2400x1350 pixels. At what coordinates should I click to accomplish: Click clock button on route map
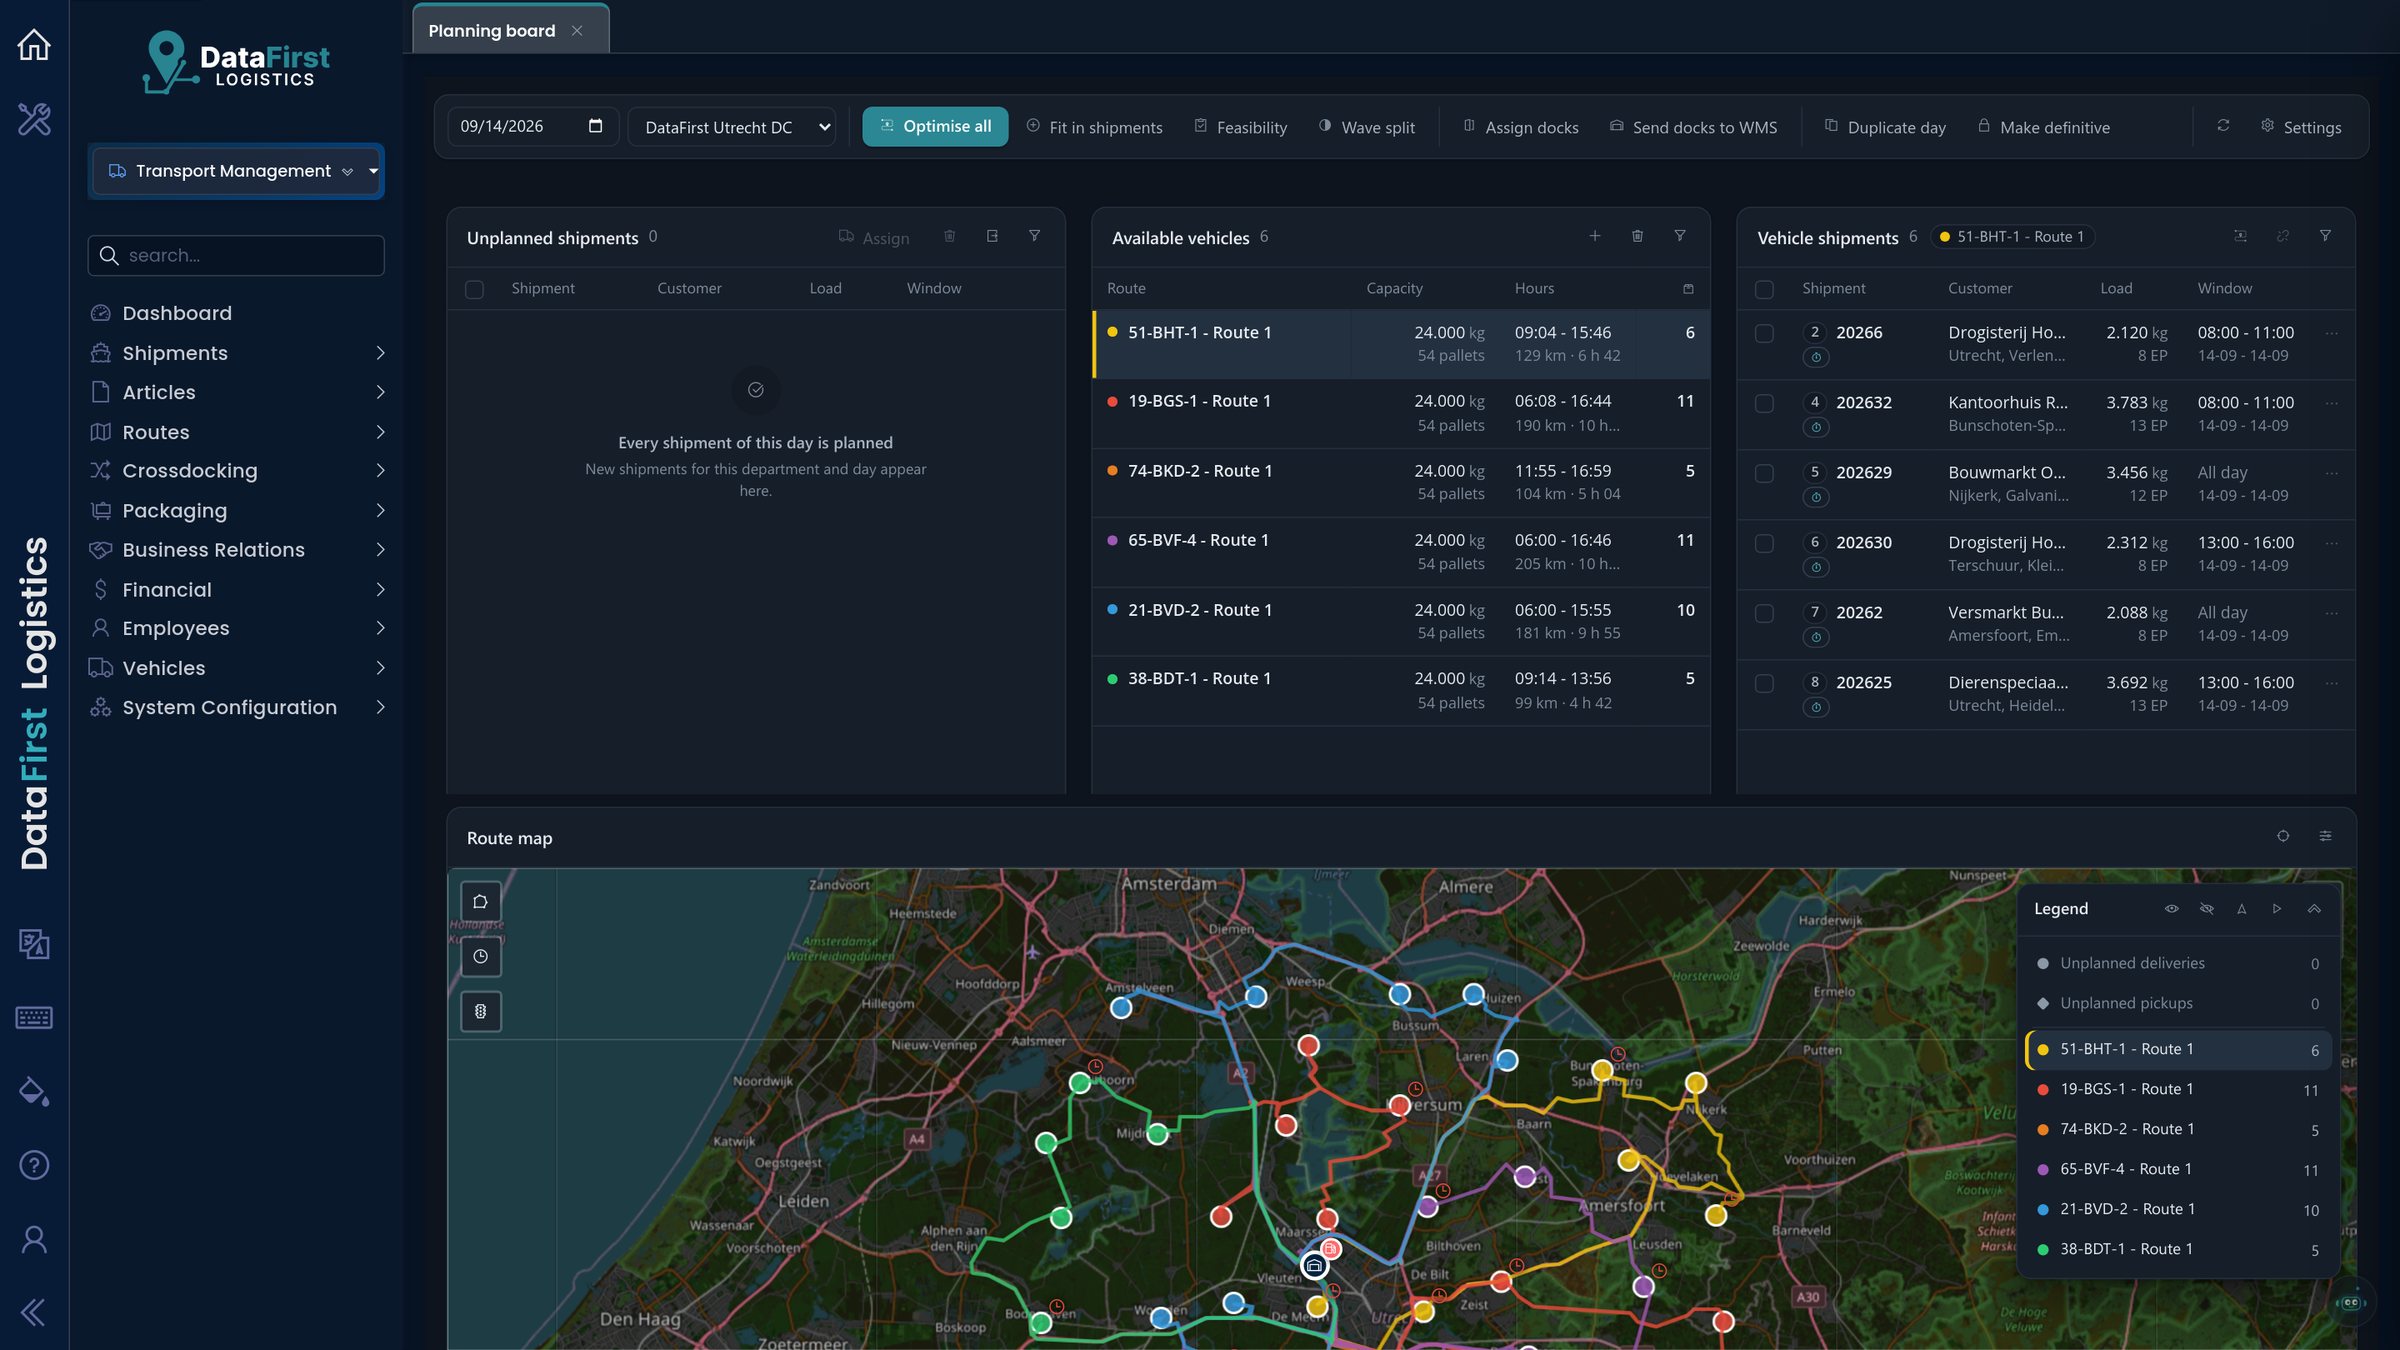(x=480, y=957)
